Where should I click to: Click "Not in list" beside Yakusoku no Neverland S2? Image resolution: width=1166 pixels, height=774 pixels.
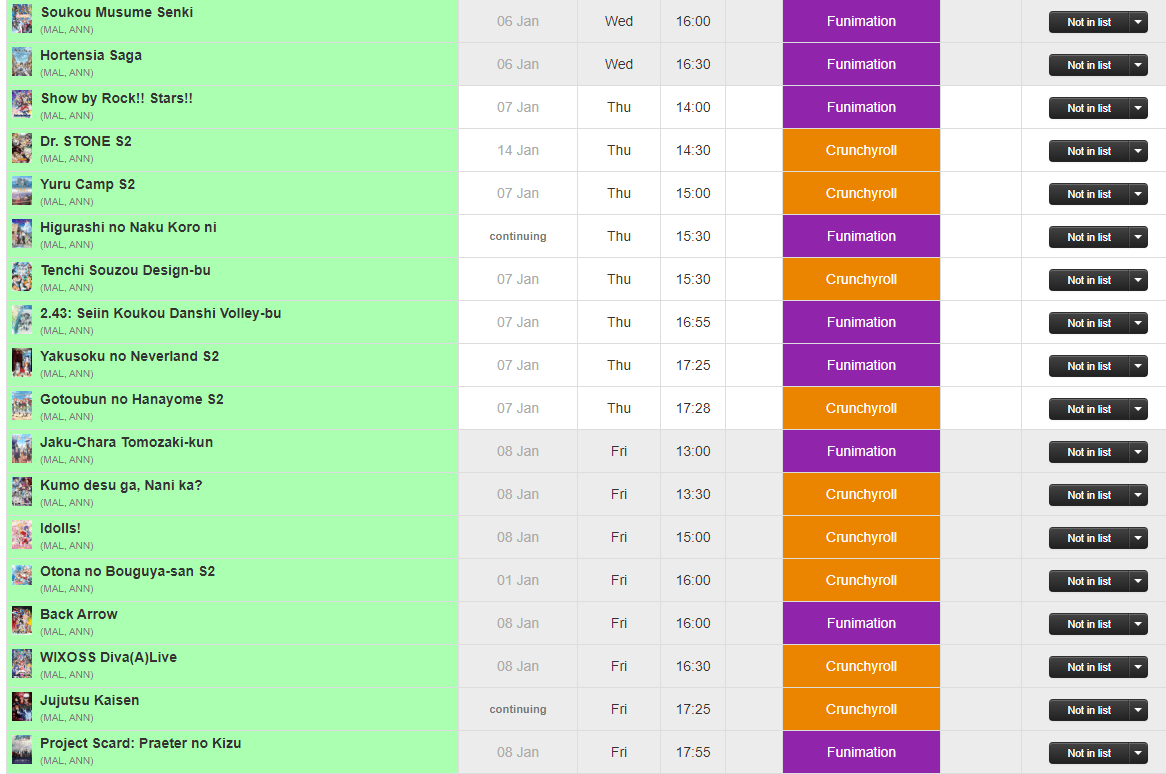coord(1089,367)
